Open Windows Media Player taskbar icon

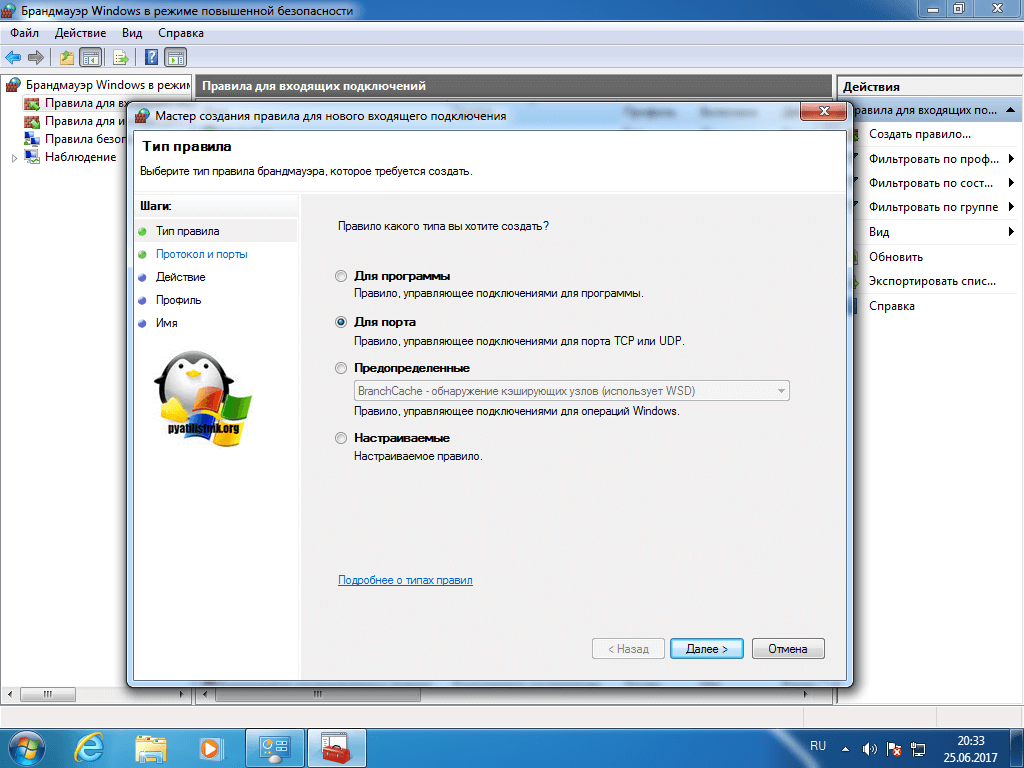pyautogui.click(x=211, y=748)
